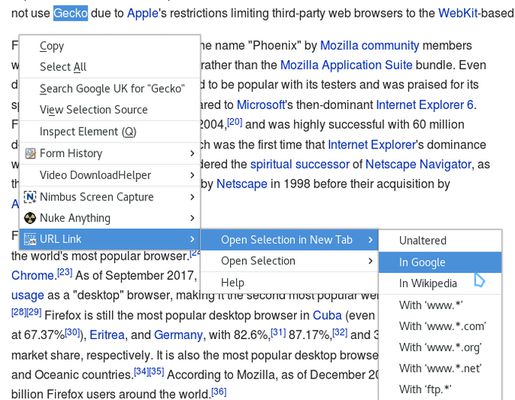Open citation [20] reference
The image size is (515, 400).
pyautogui.click(x=235, y=122)
